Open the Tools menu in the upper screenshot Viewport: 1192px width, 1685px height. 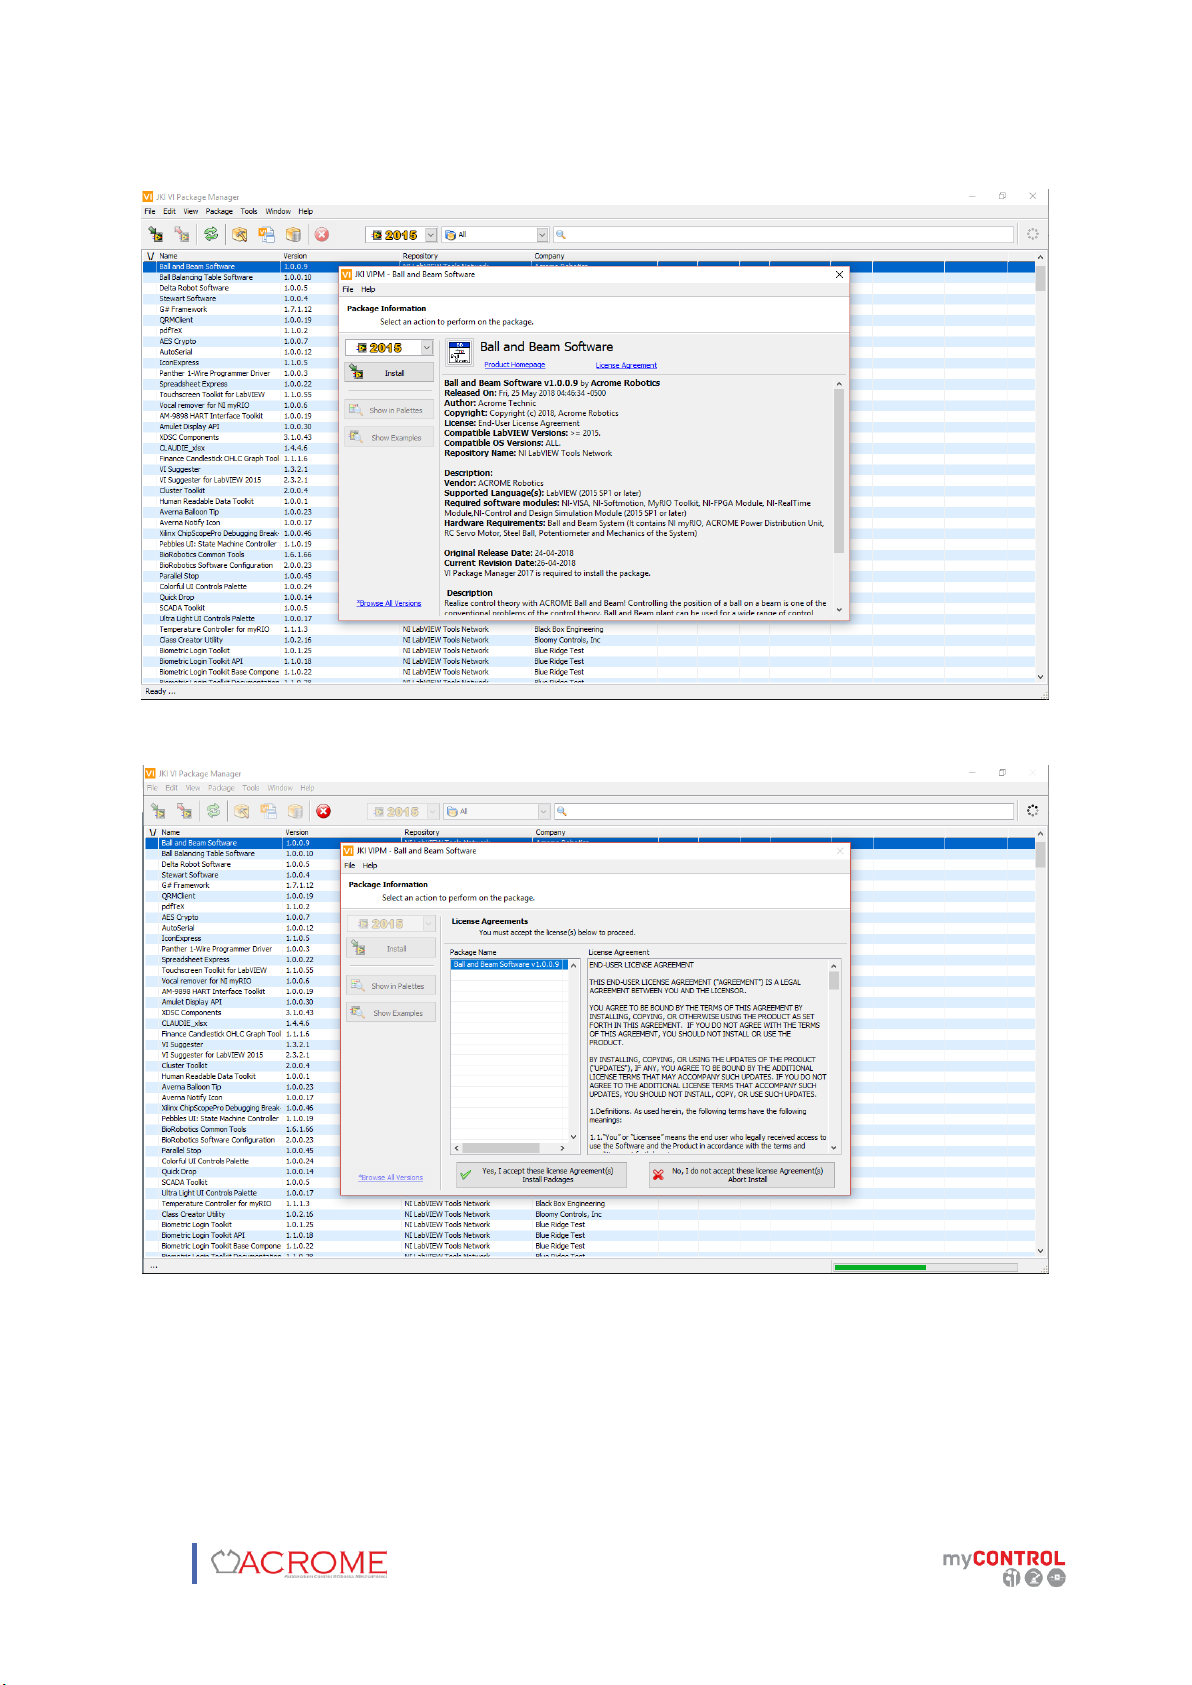tap(249, 212)
